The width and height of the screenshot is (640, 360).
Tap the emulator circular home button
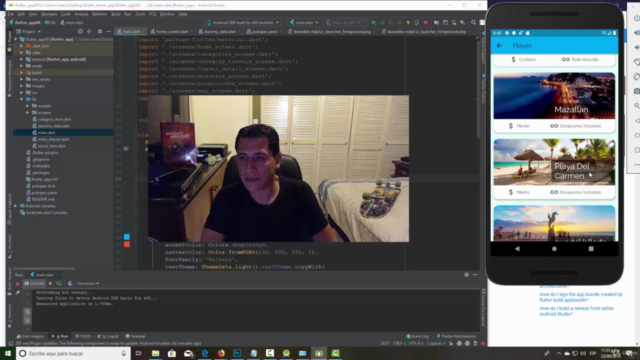(554, 249)
